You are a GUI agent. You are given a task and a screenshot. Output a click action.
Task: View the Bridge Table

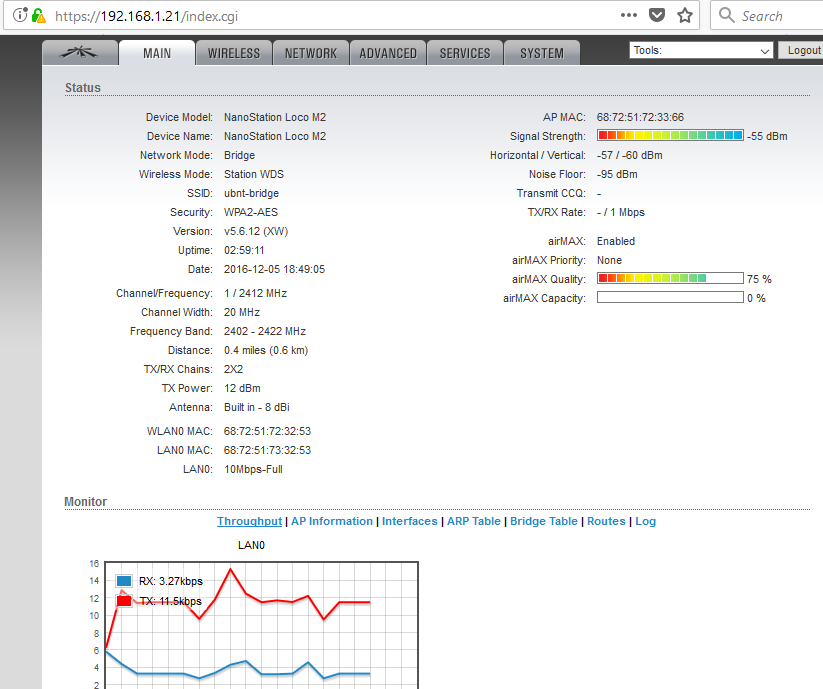tap(543, 521)
